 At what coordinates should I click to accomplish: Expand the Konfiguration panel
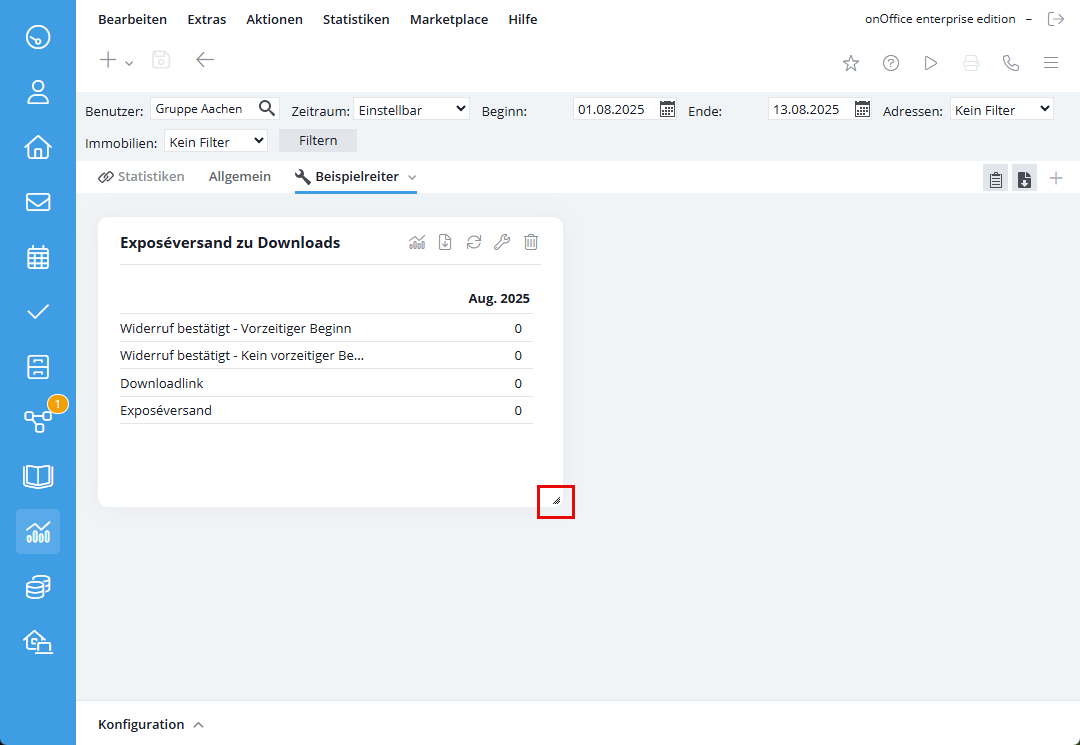(151, 724)
